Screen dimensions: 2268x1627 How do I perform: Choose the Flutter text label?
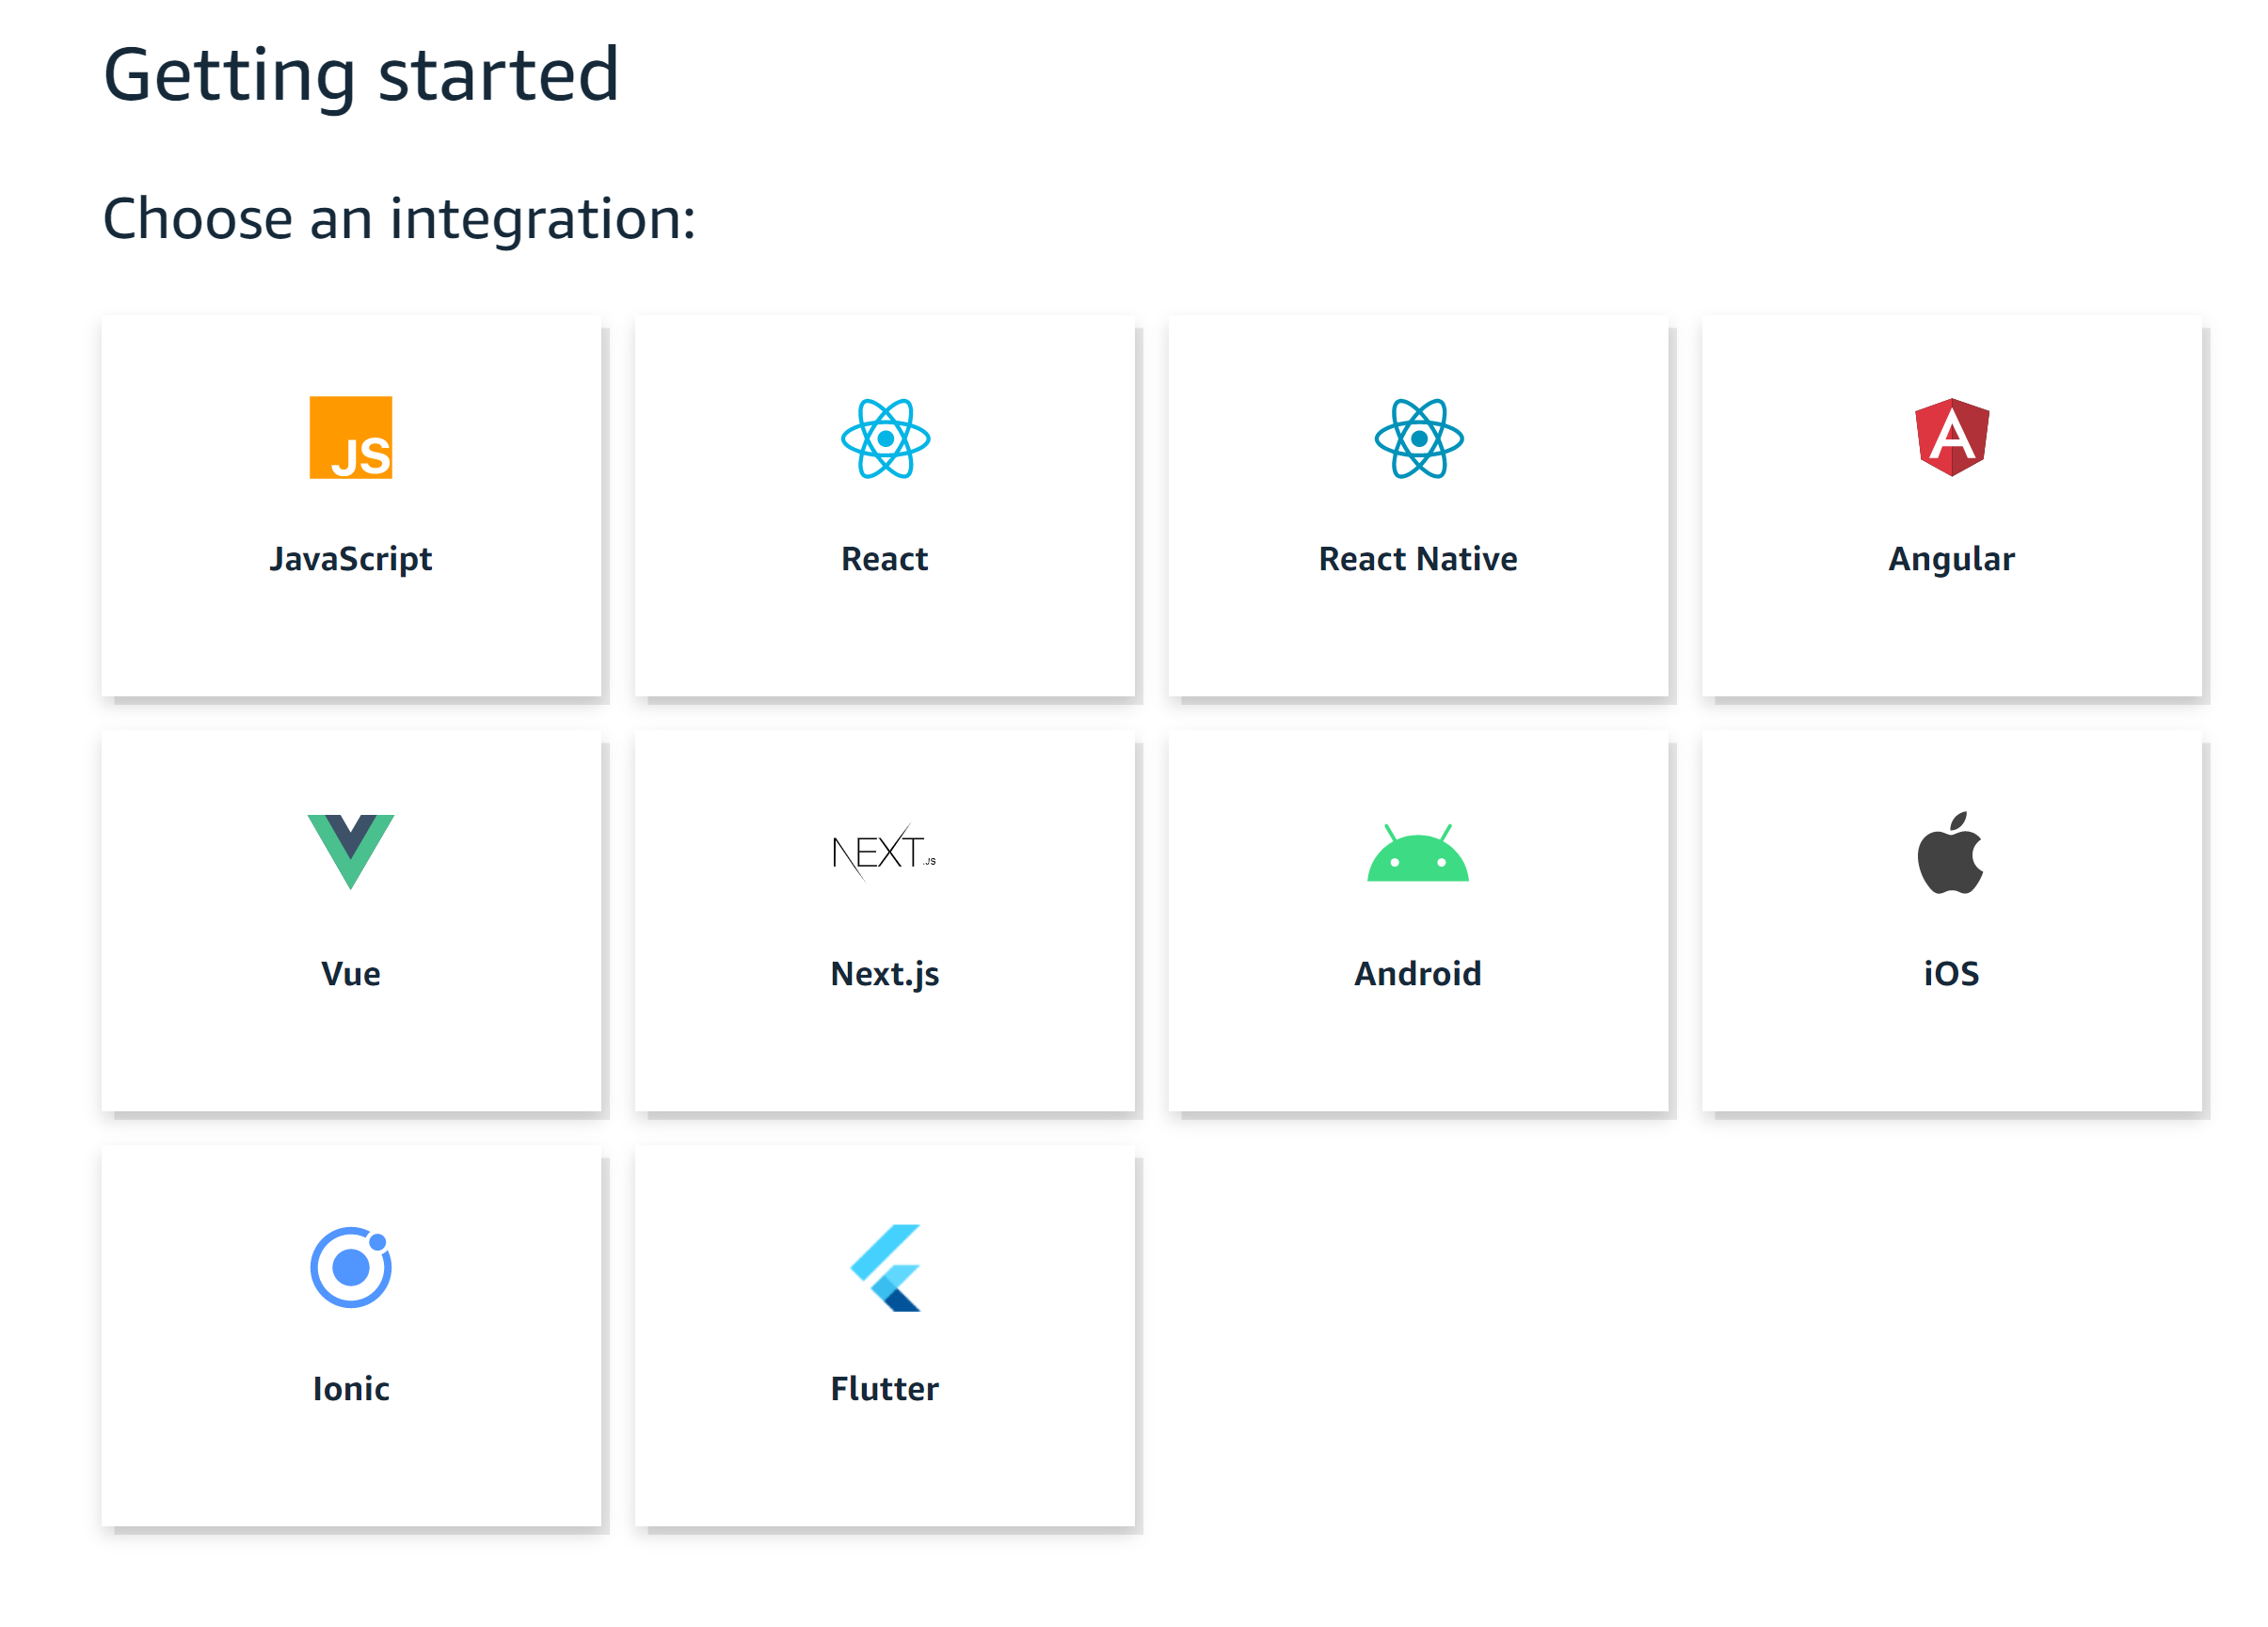pyautogui.click(x=885, y=1388)
